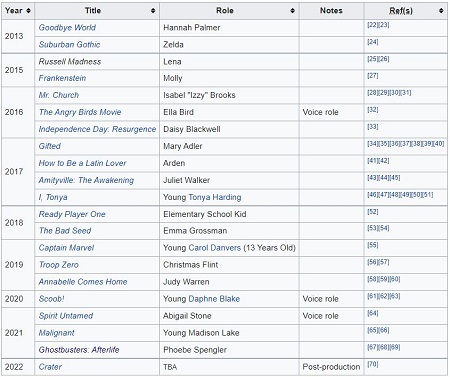Select the Ghostbusters: Afterlife title cell
The height and width of the screenshot is (377, 450).
pyautogui.click(x=97, y=350)
